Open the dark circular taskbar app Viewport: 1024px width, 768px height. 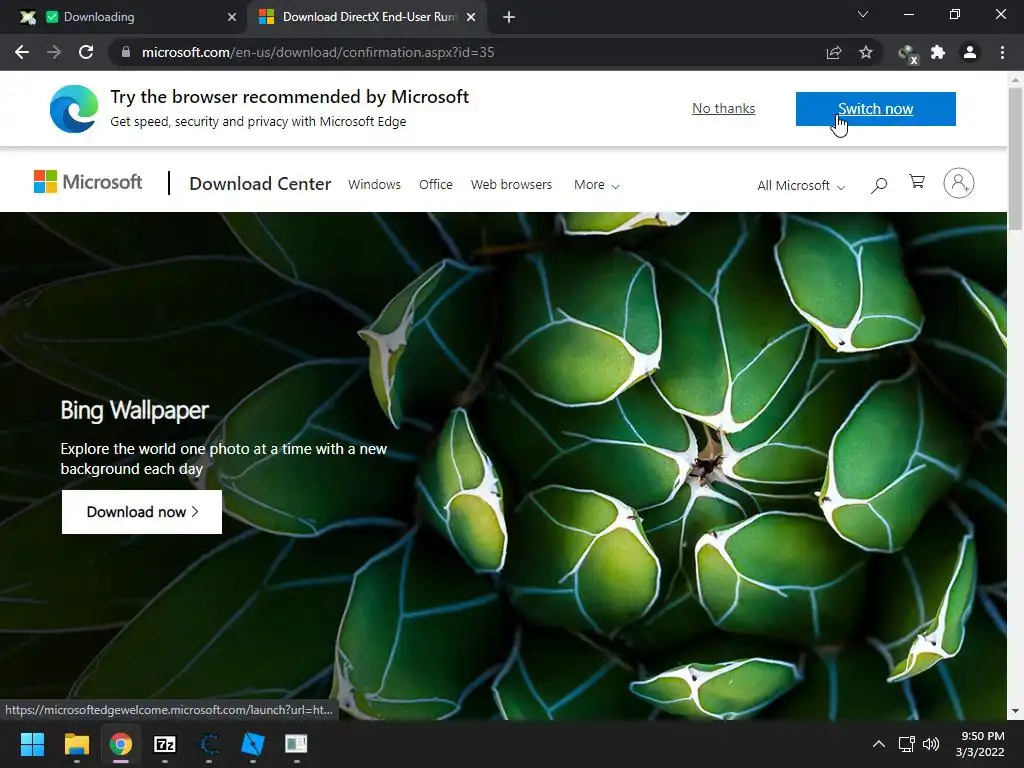209,744
